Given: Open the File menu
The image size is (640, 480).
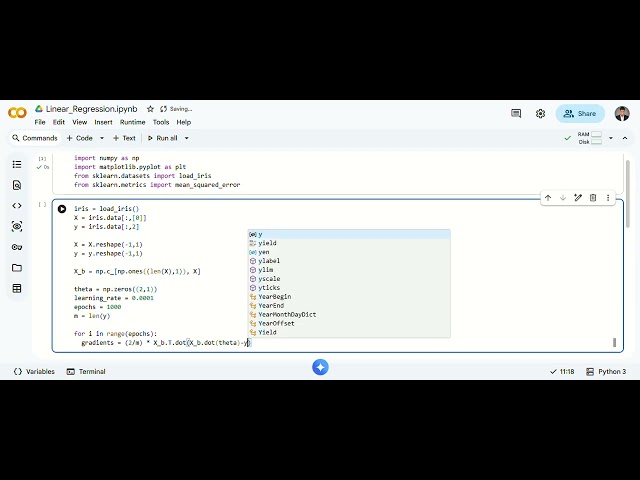Looking at the screenshot, I should (40, 122).
